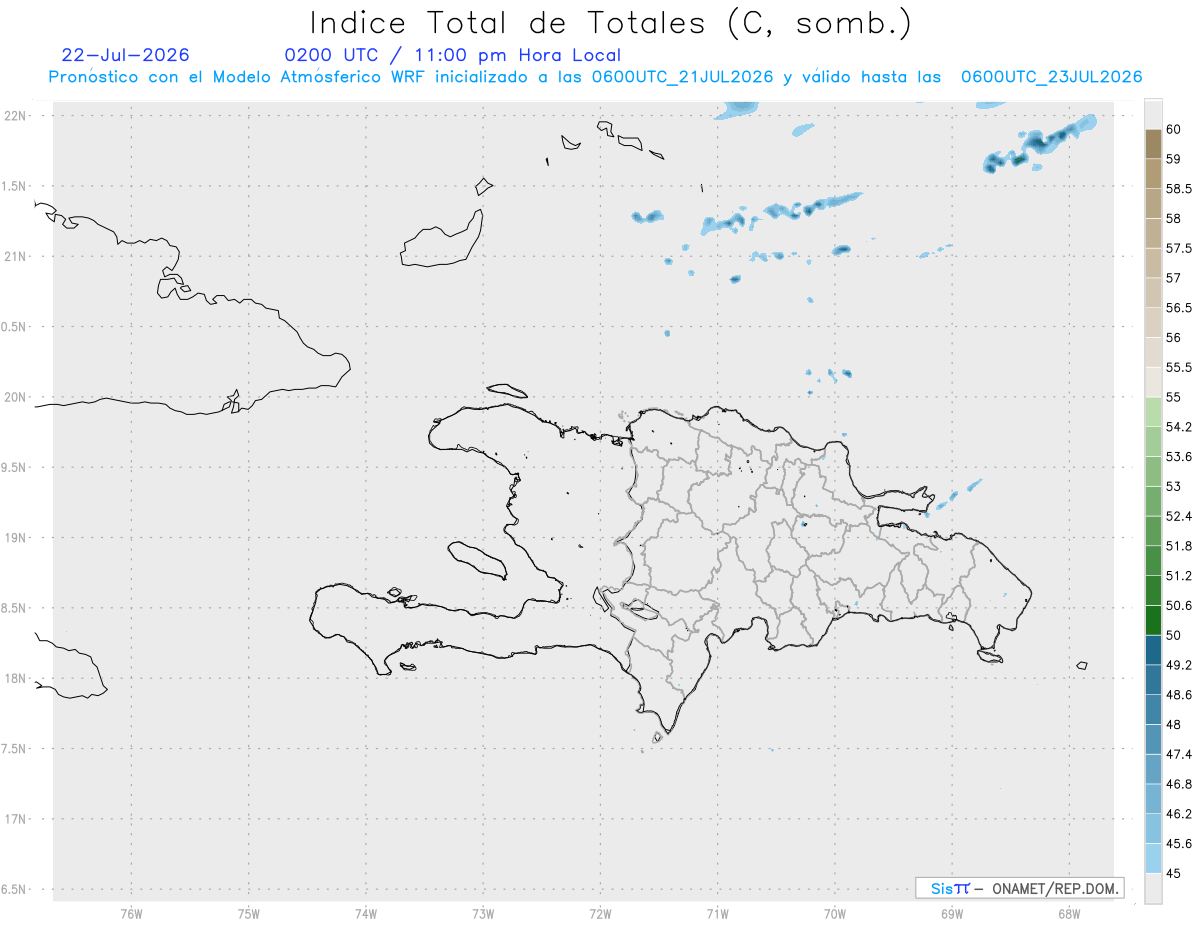
Task: Click the "71W" longitude label
Action: click(x=717, y=914)
